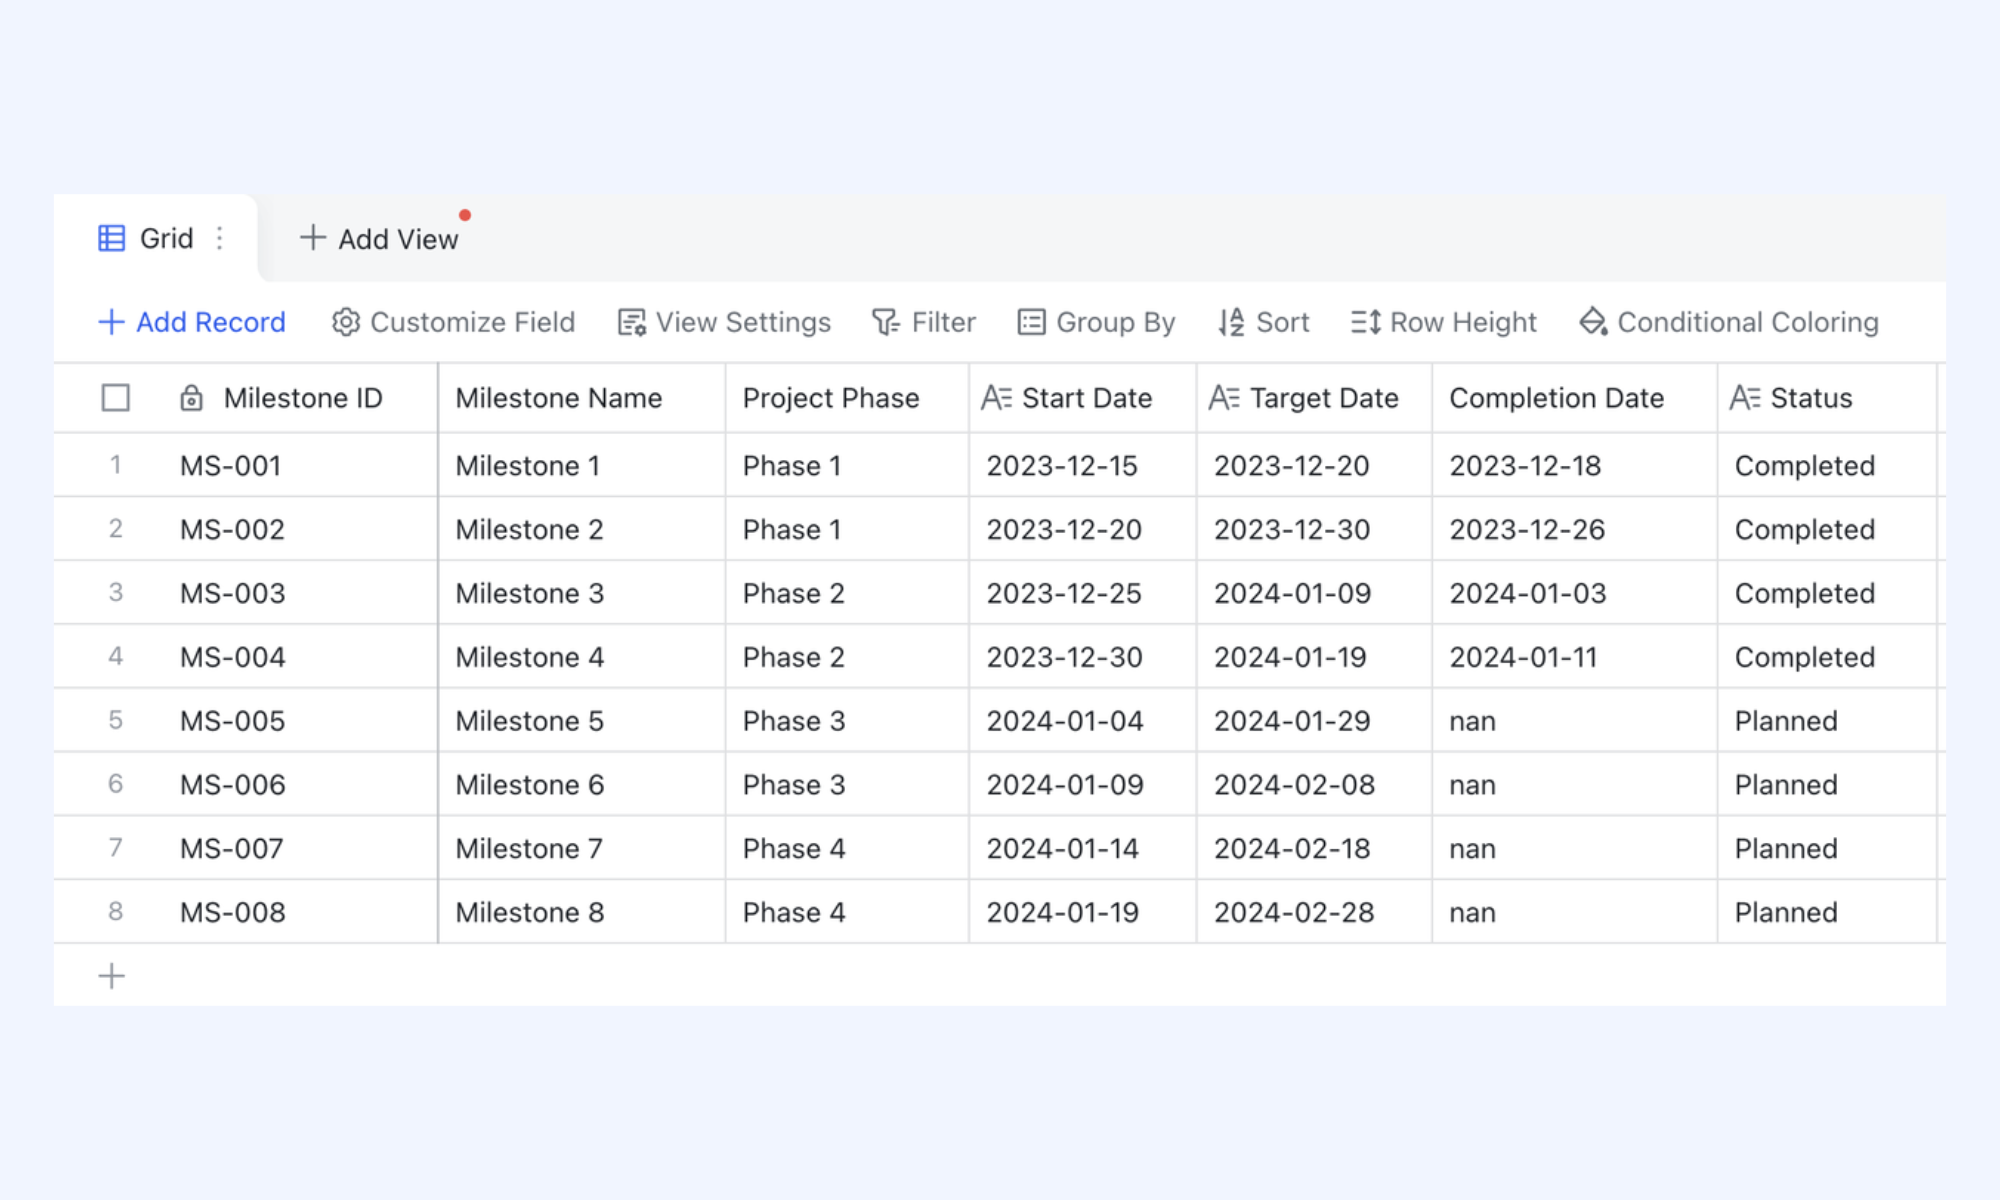Select the MS-008 cell
The image size is (2000, 1200).
point(303,912)
